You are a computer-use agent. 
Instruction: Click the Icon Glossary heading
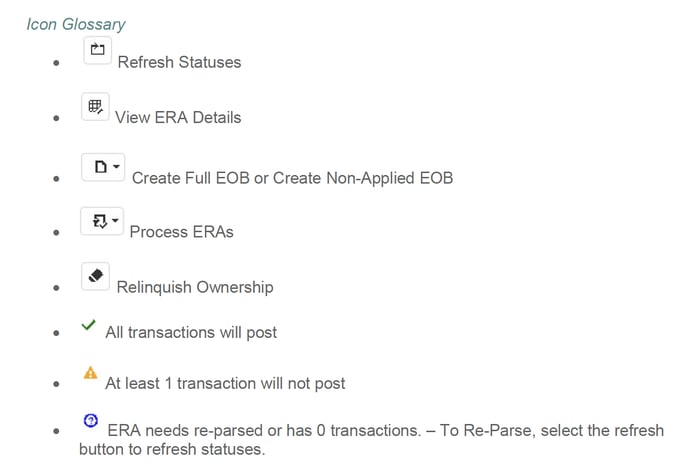(76, 23)
